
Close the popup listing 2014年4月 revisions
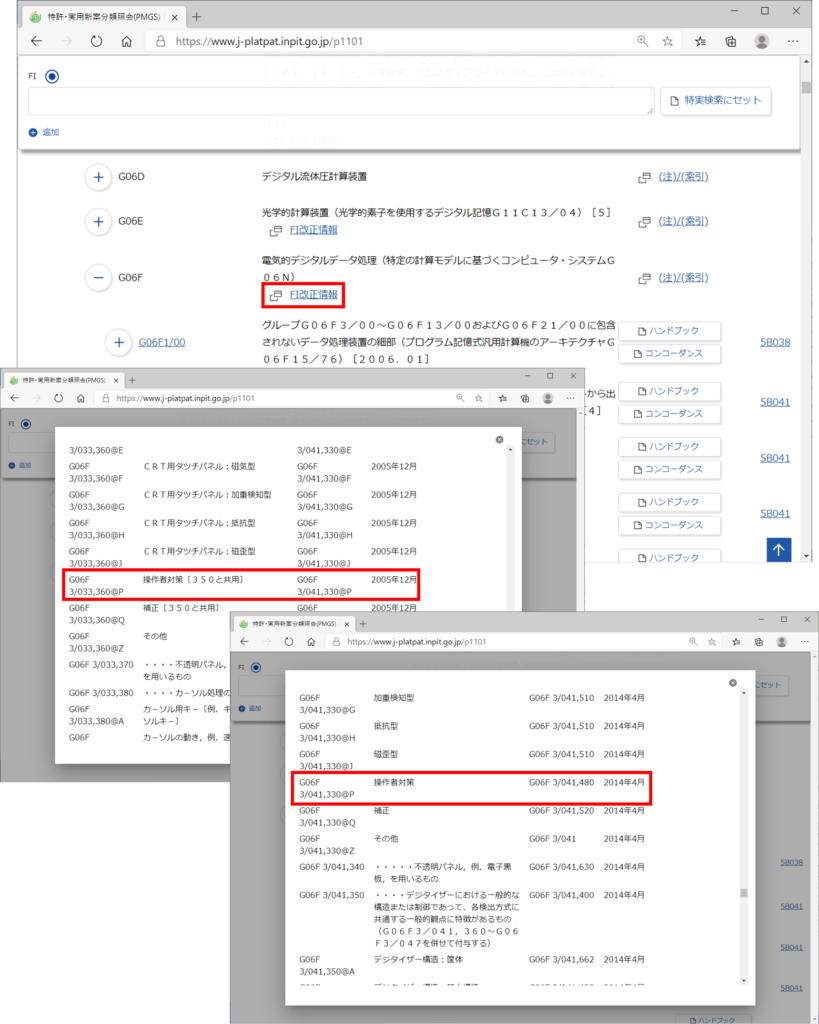click(733, 683)
